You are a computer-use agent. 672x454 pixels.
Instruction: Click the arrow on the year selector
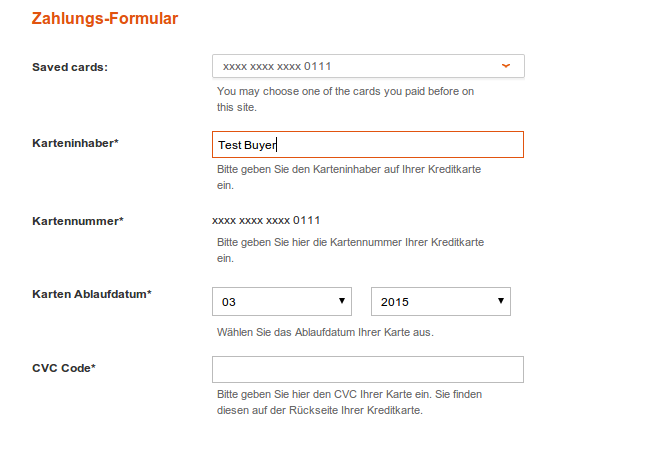pos(500,301)
